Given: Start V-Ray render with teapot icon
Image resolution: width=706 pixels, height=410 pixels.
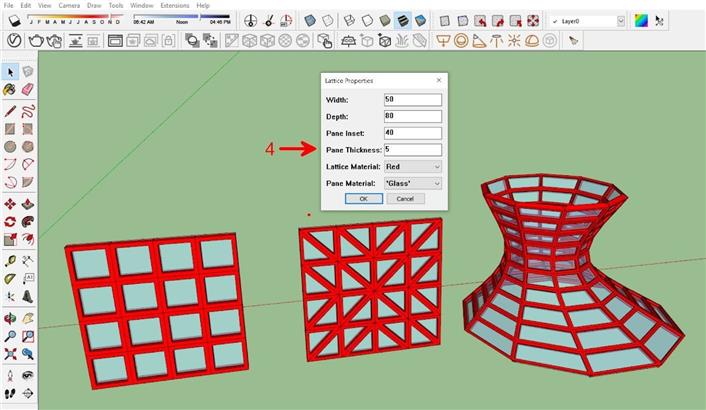Looking at the screenshot, I should coord(36,41).
